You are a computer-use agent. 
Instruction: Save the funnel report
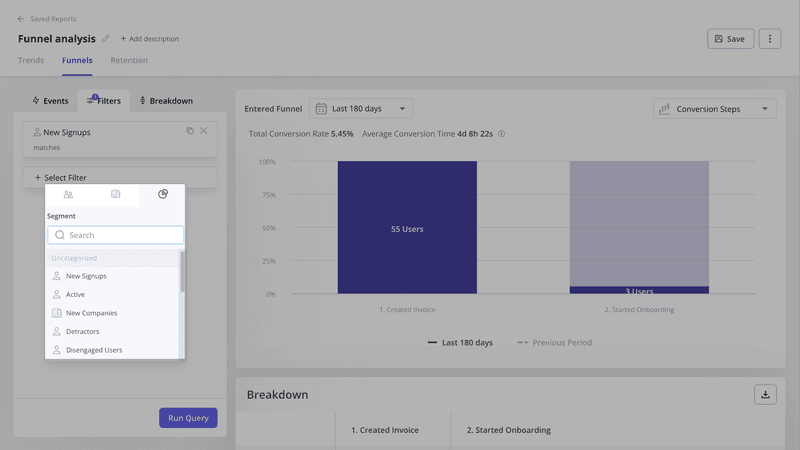tap(730, 39)
